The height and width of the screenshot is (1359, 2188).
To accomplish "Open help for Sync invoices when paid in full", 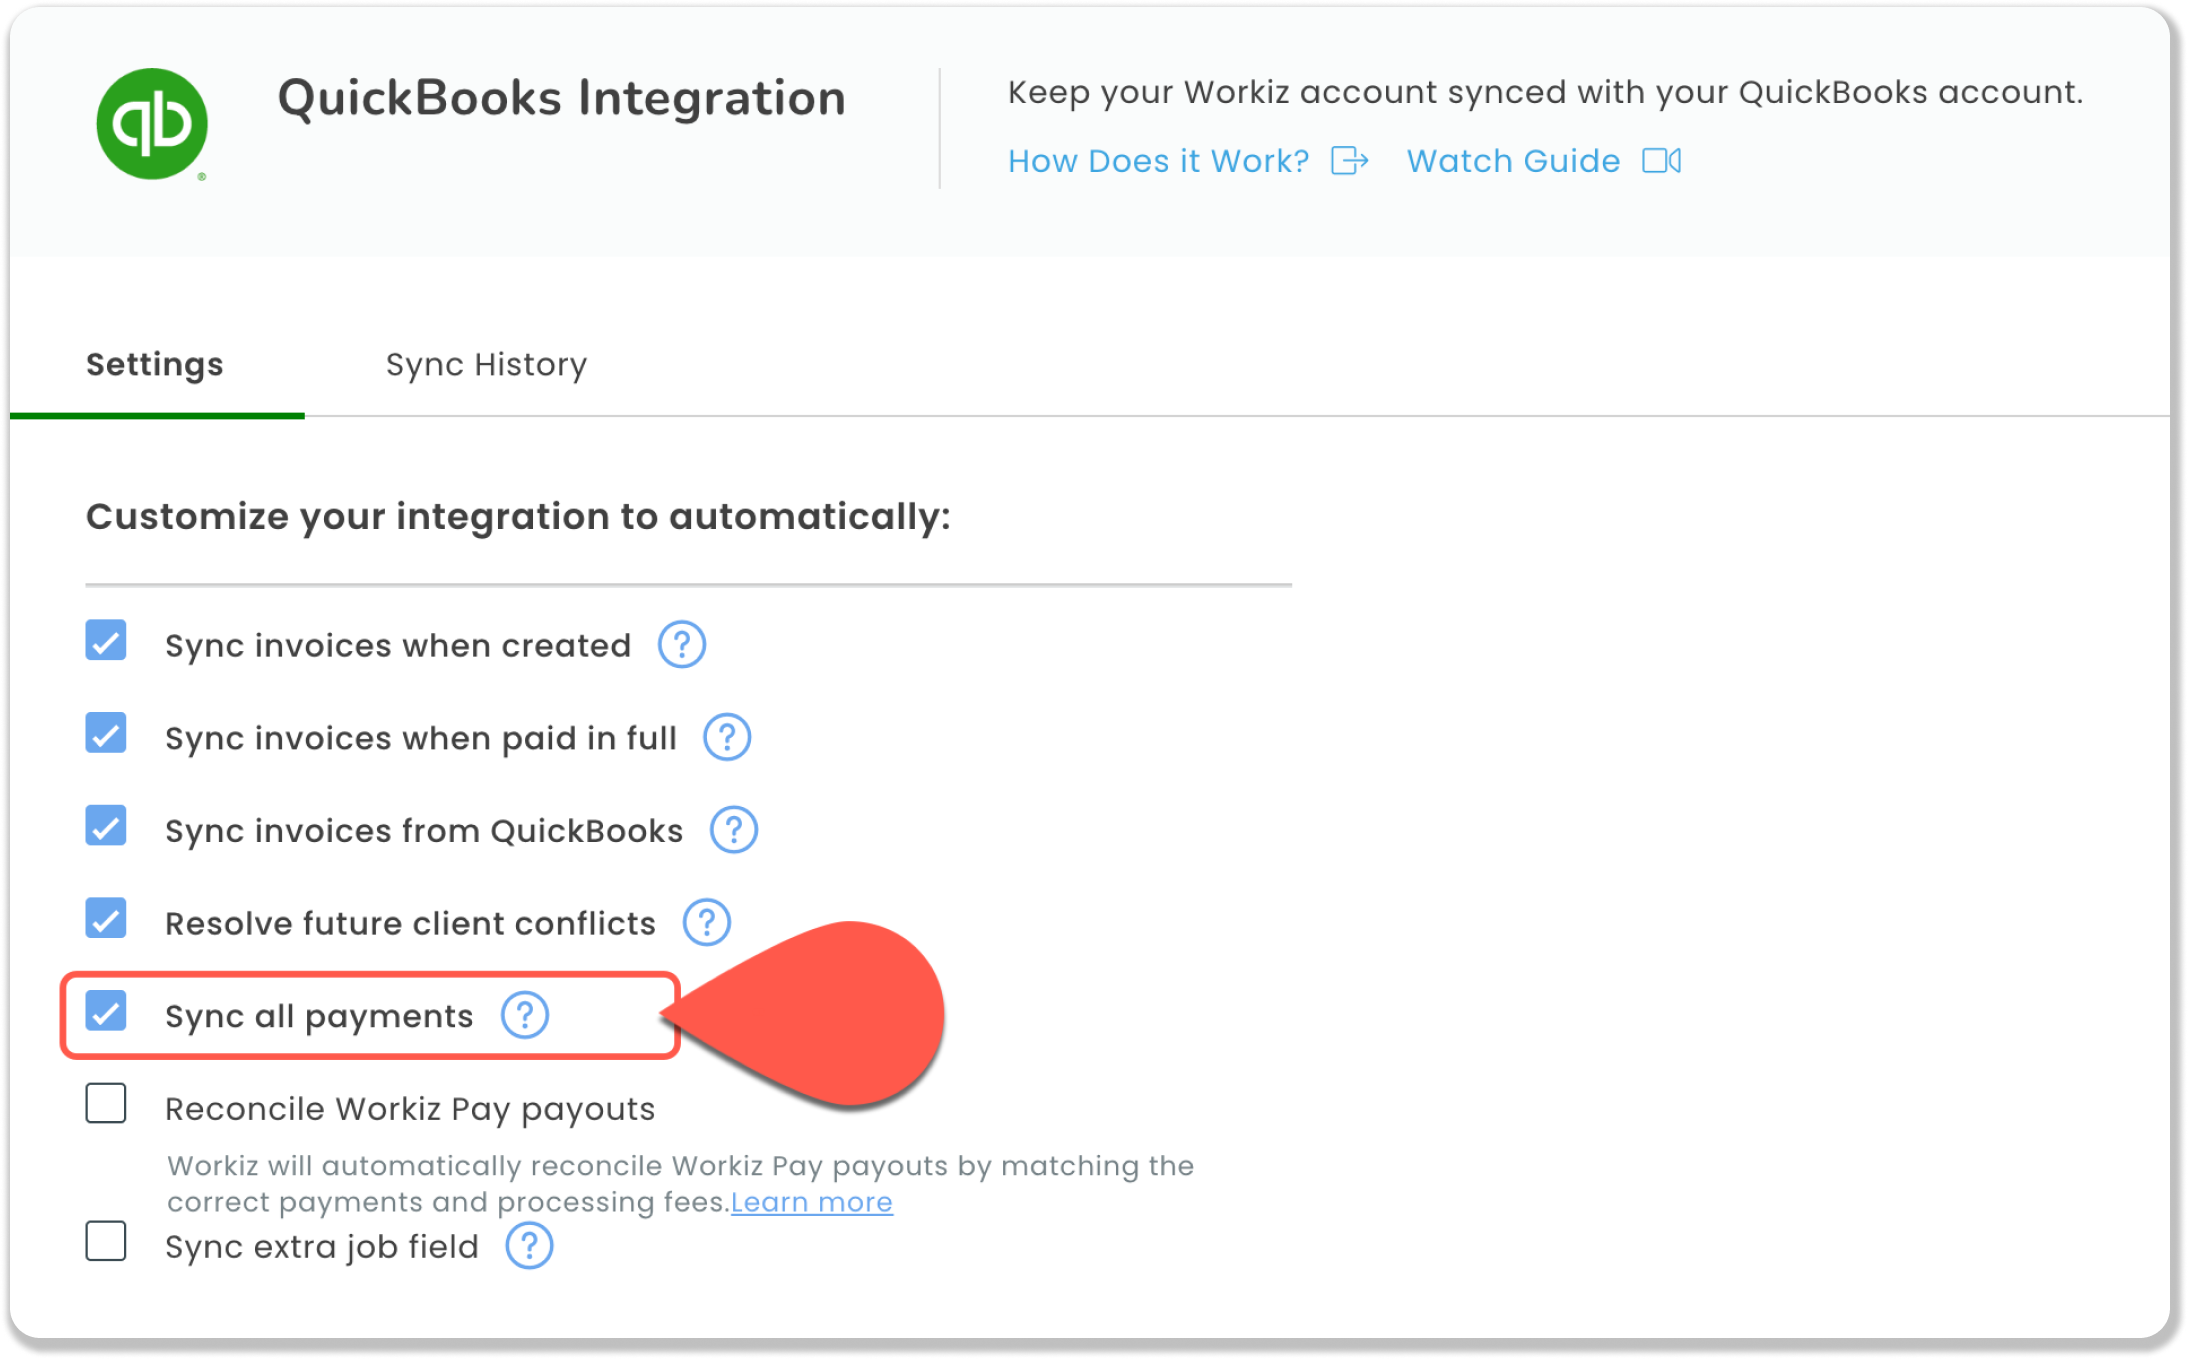I will 727,737.
